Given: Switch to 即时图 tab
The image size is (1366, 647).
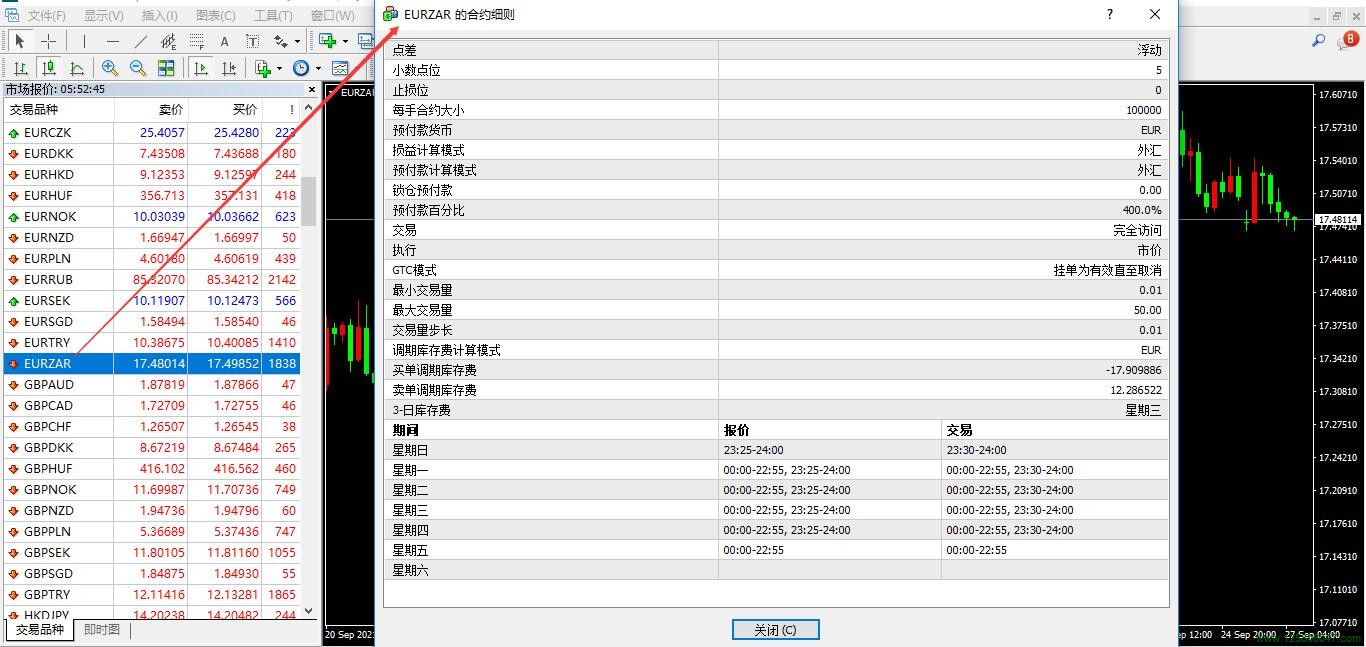Looking at the screenshot, I should 102,630.
